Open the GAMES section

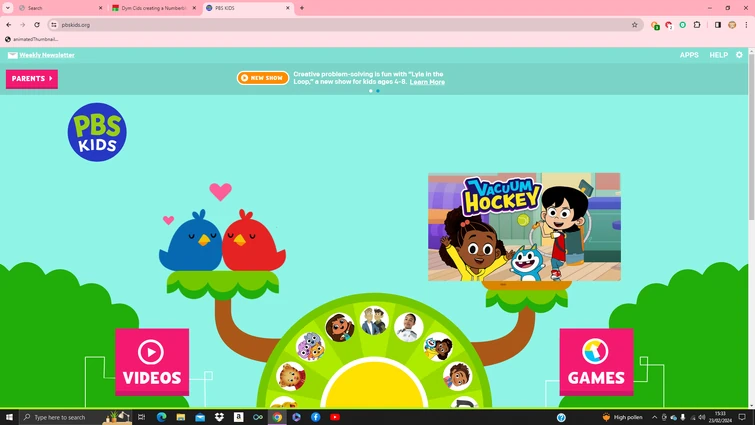(x=596, y=362)
